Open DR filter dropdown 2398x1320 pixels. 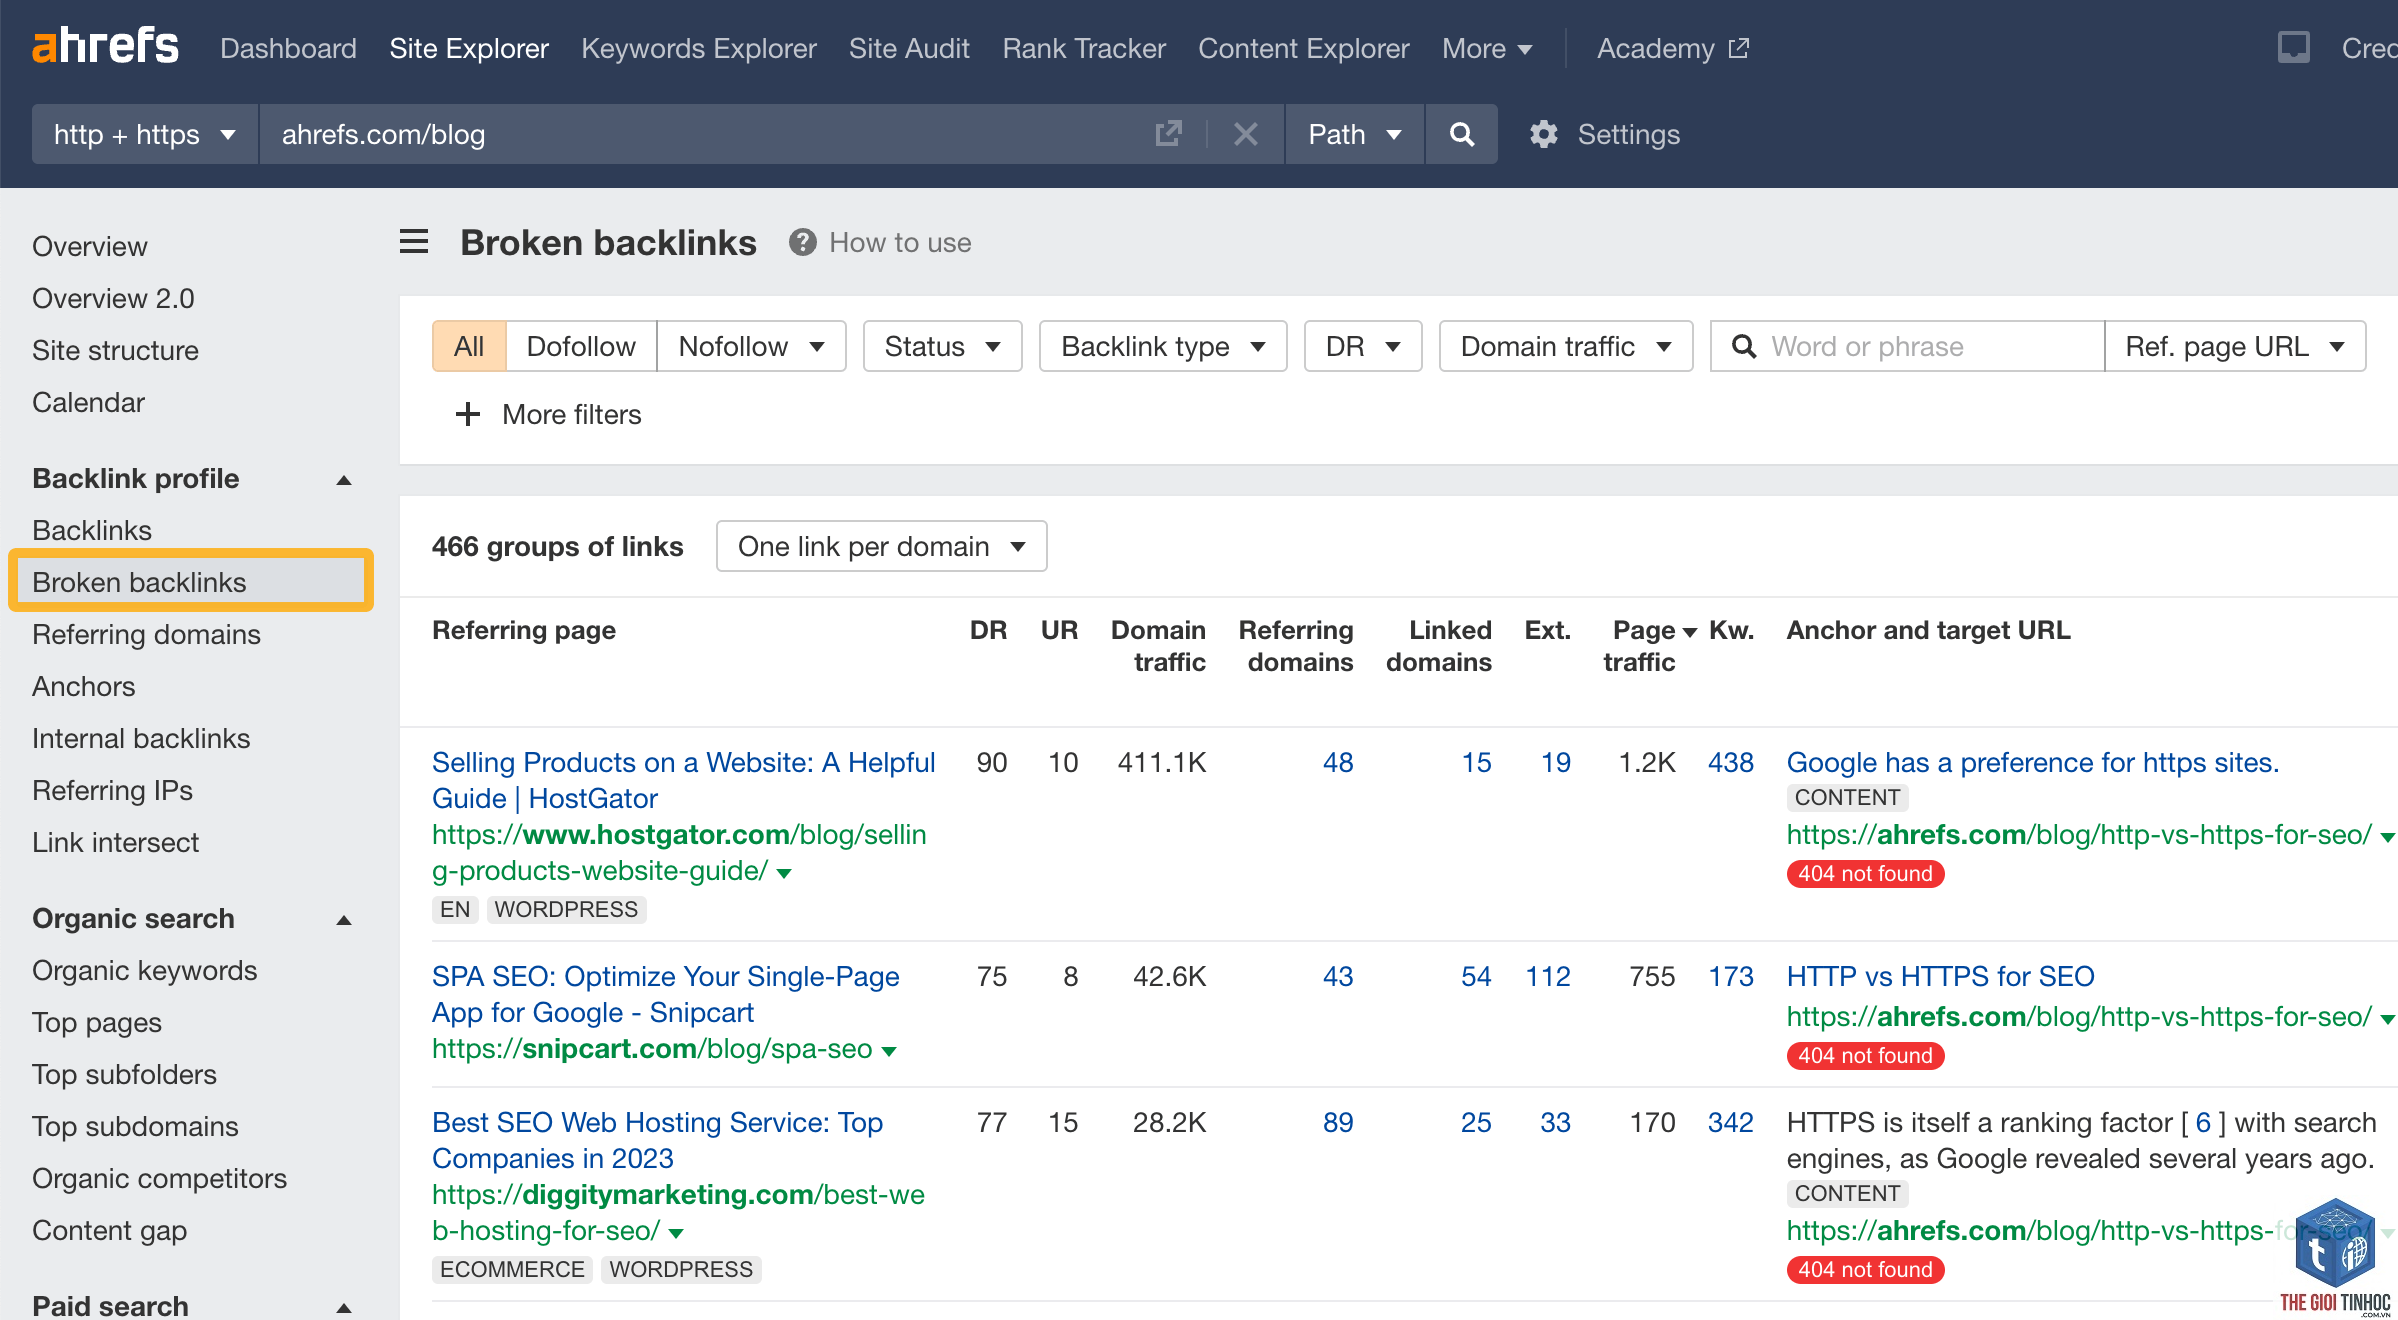click(x=1362, y=346)
